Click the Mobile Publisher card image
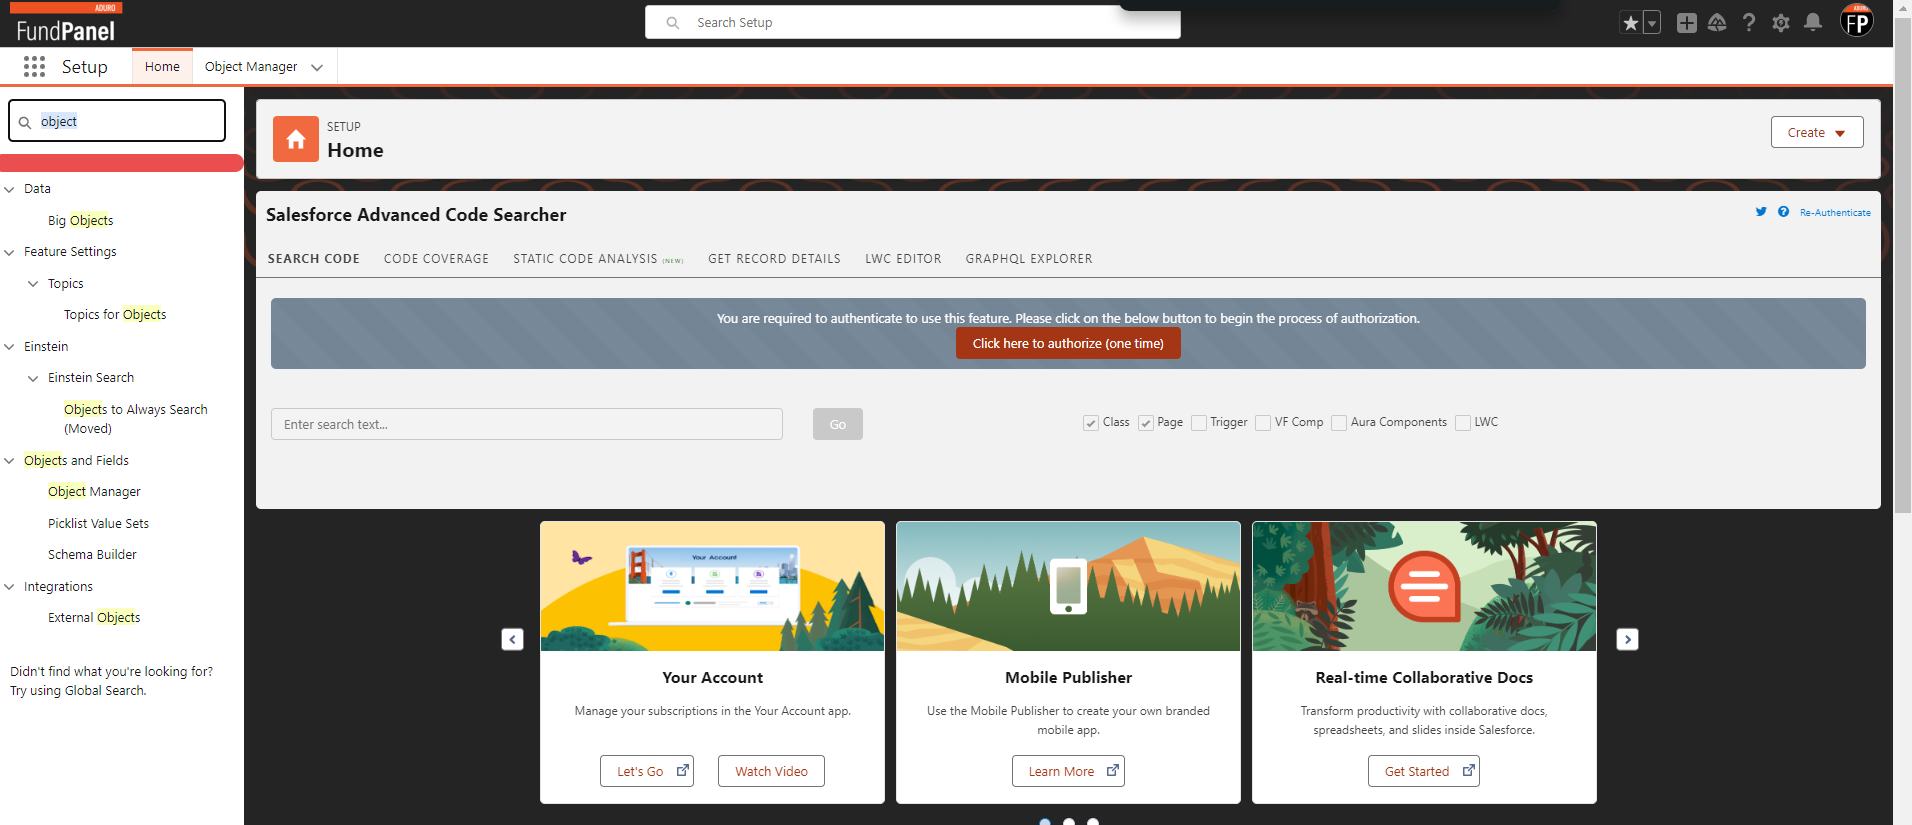 click(1068, 586)
